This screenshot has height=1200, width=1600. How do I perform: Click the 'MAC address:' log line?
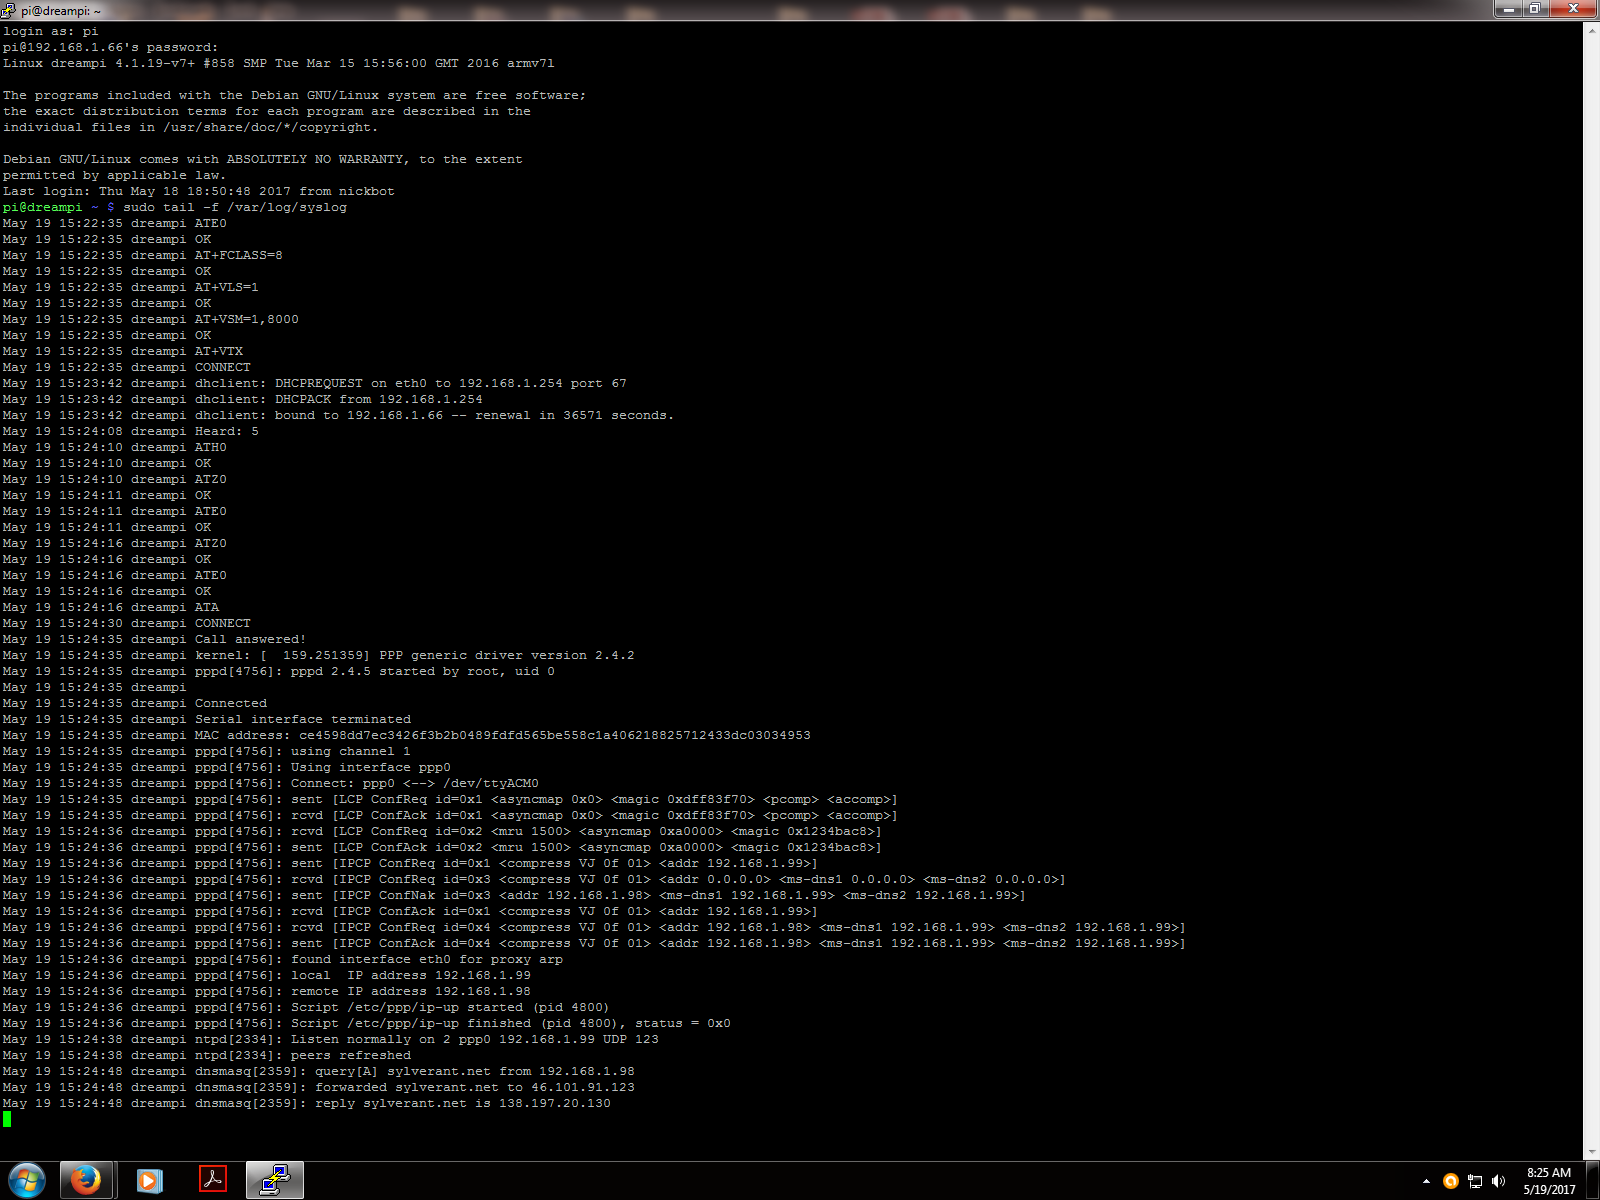pyautogui.click(x=407, y=735)
